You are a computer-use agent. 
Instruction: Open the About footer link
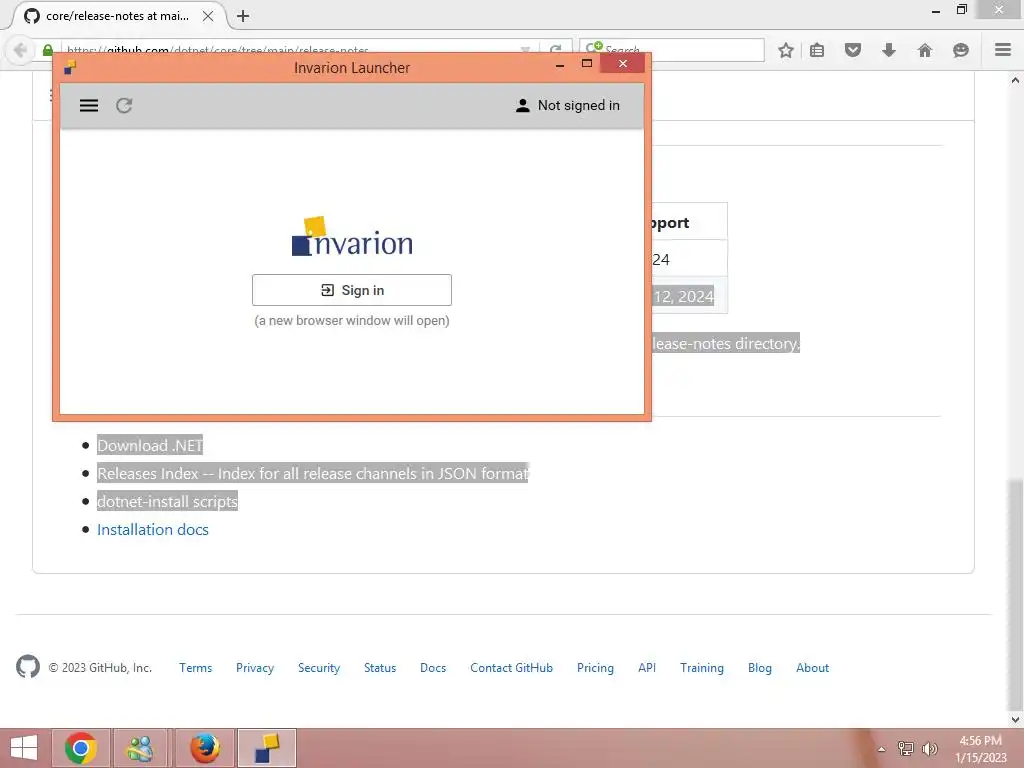(812, 667)
